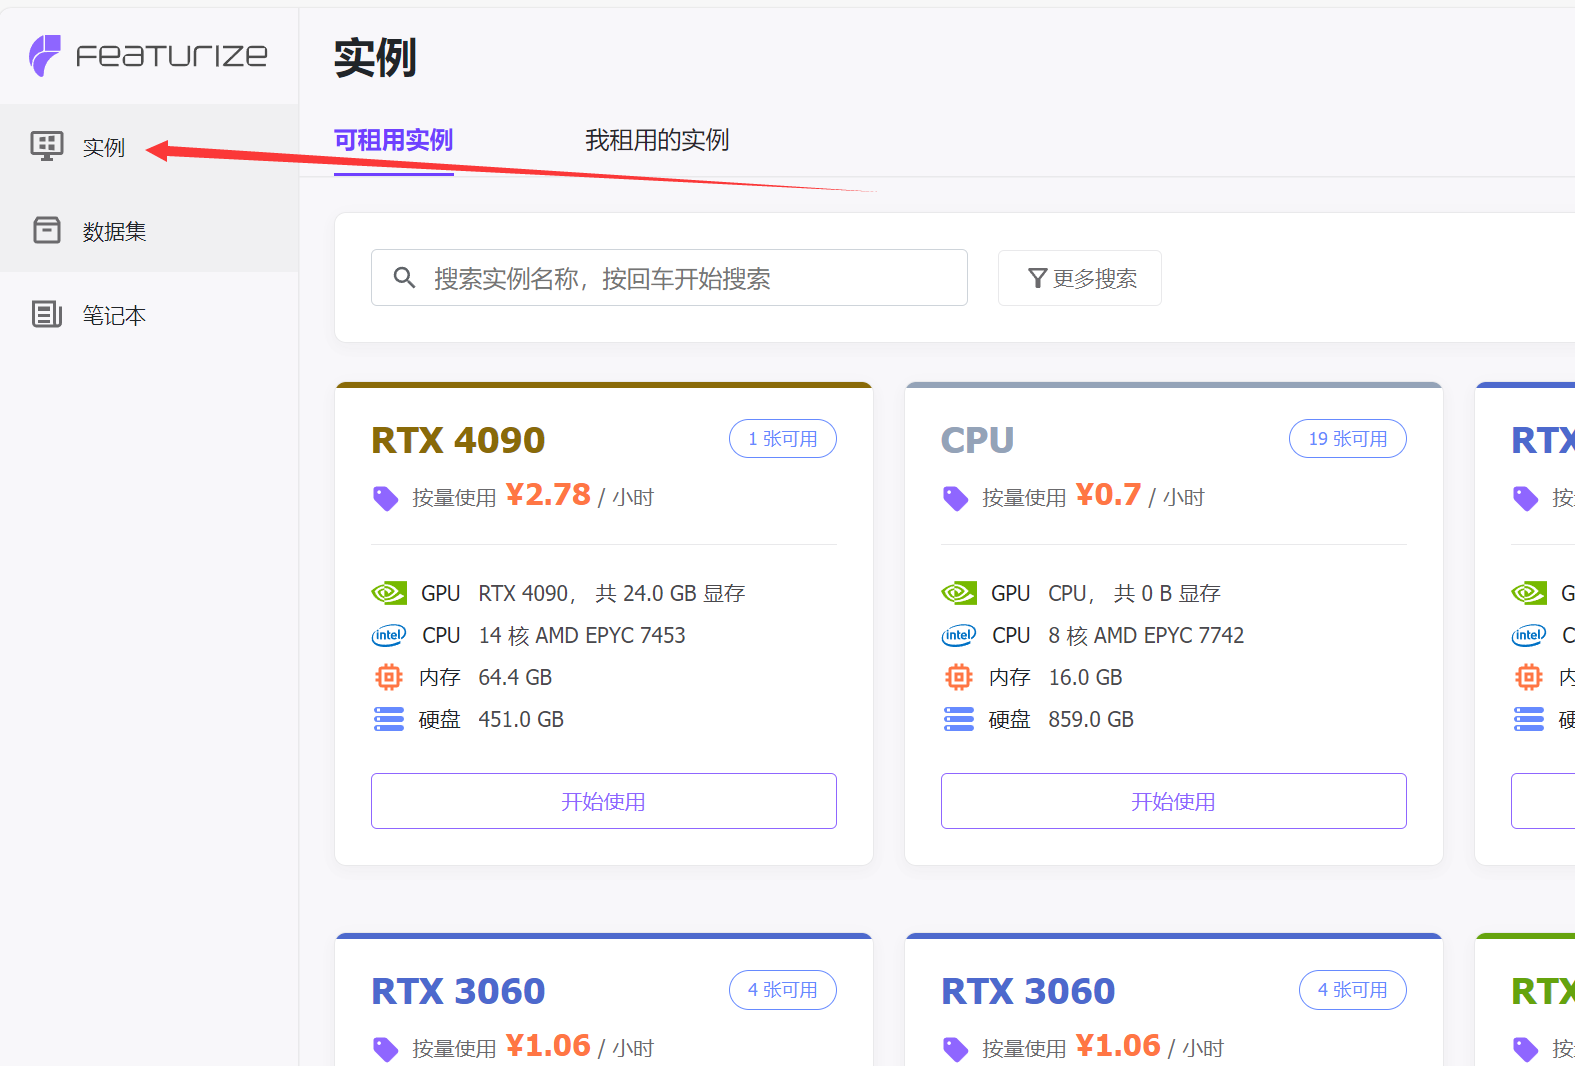Click the 451.0 GB disk value
Screen dimensions: 1575x1066
pyautogui.click(x=521, y=720)
